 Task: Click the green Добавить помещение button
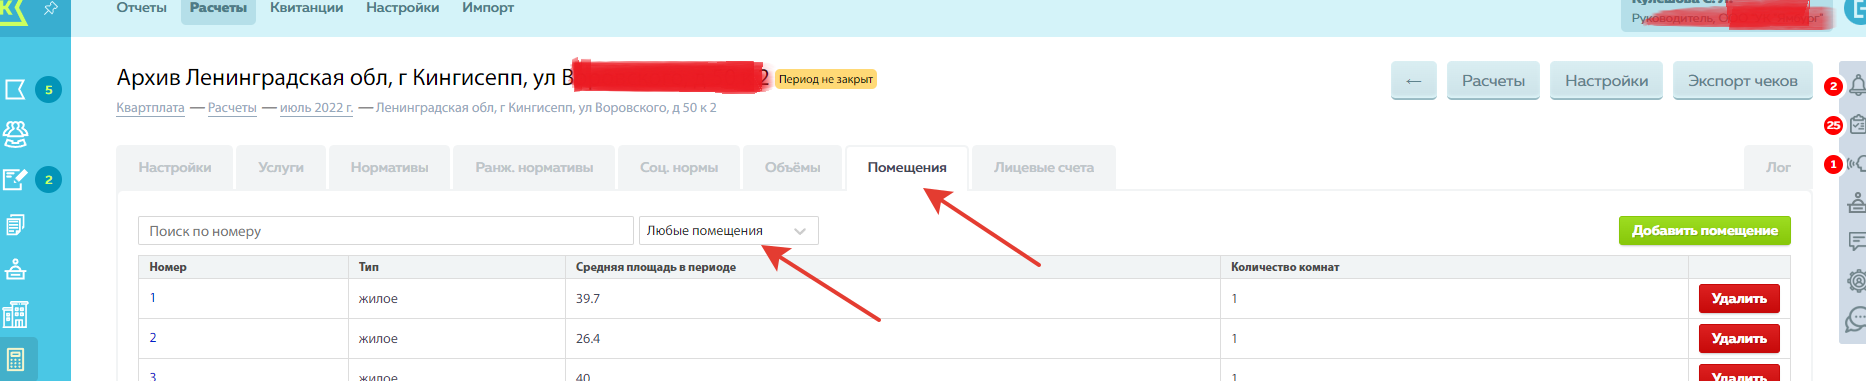pos(1705,231)
